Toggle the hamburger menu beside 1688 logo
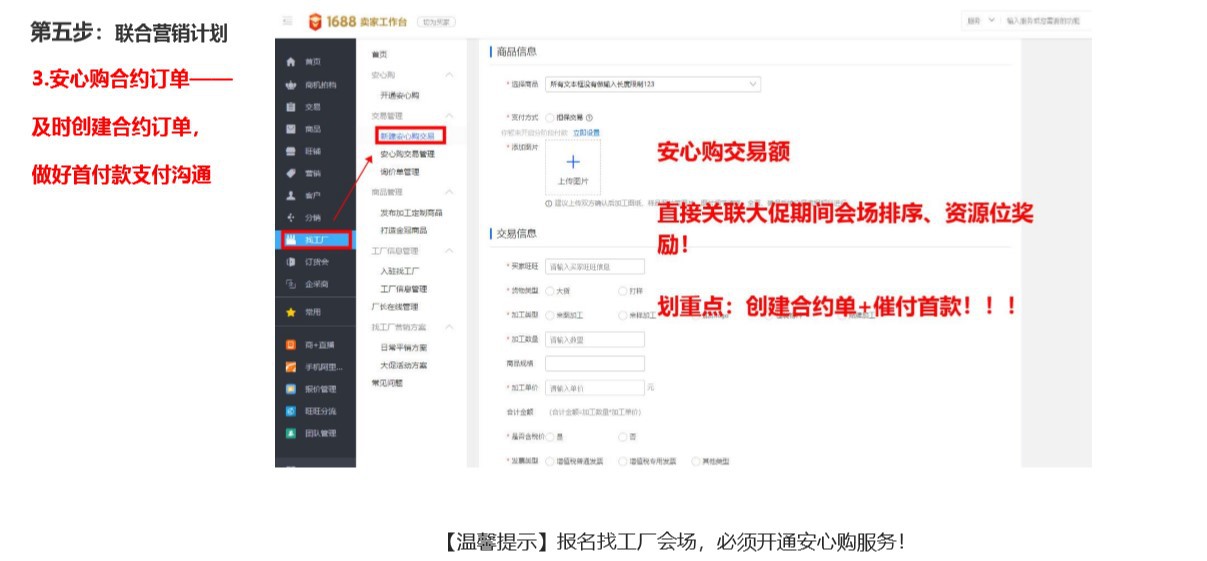1207x561 pixels. [x=288, y=21]
